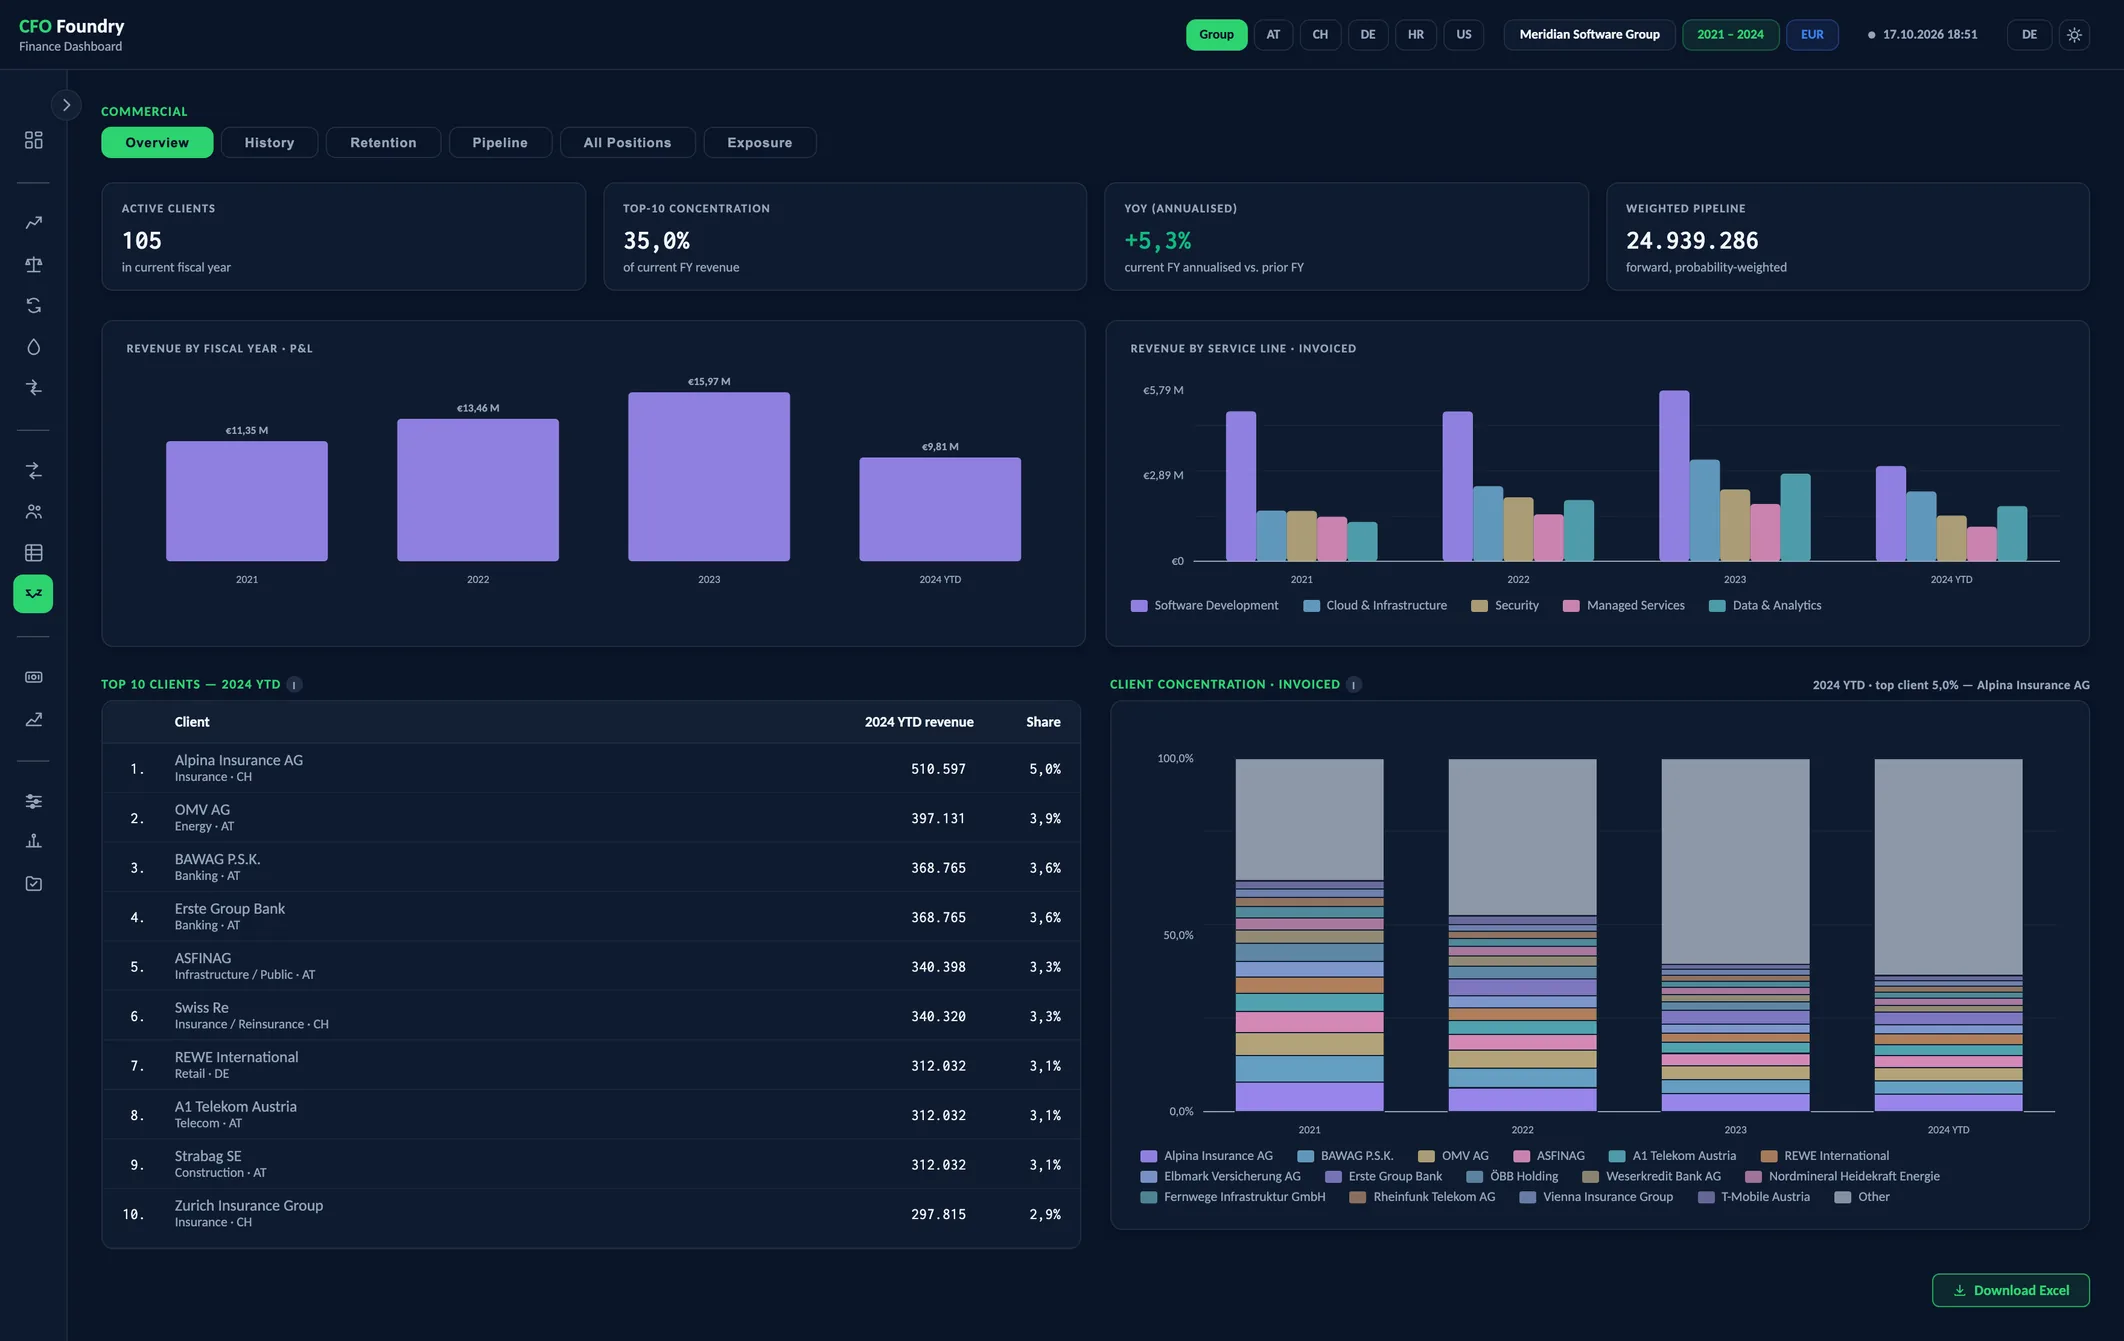Click the trending-up arrow sidebar icon
Image resolution: width=2124 pixels, height=1341 pixels.
(x=33, y=223)
